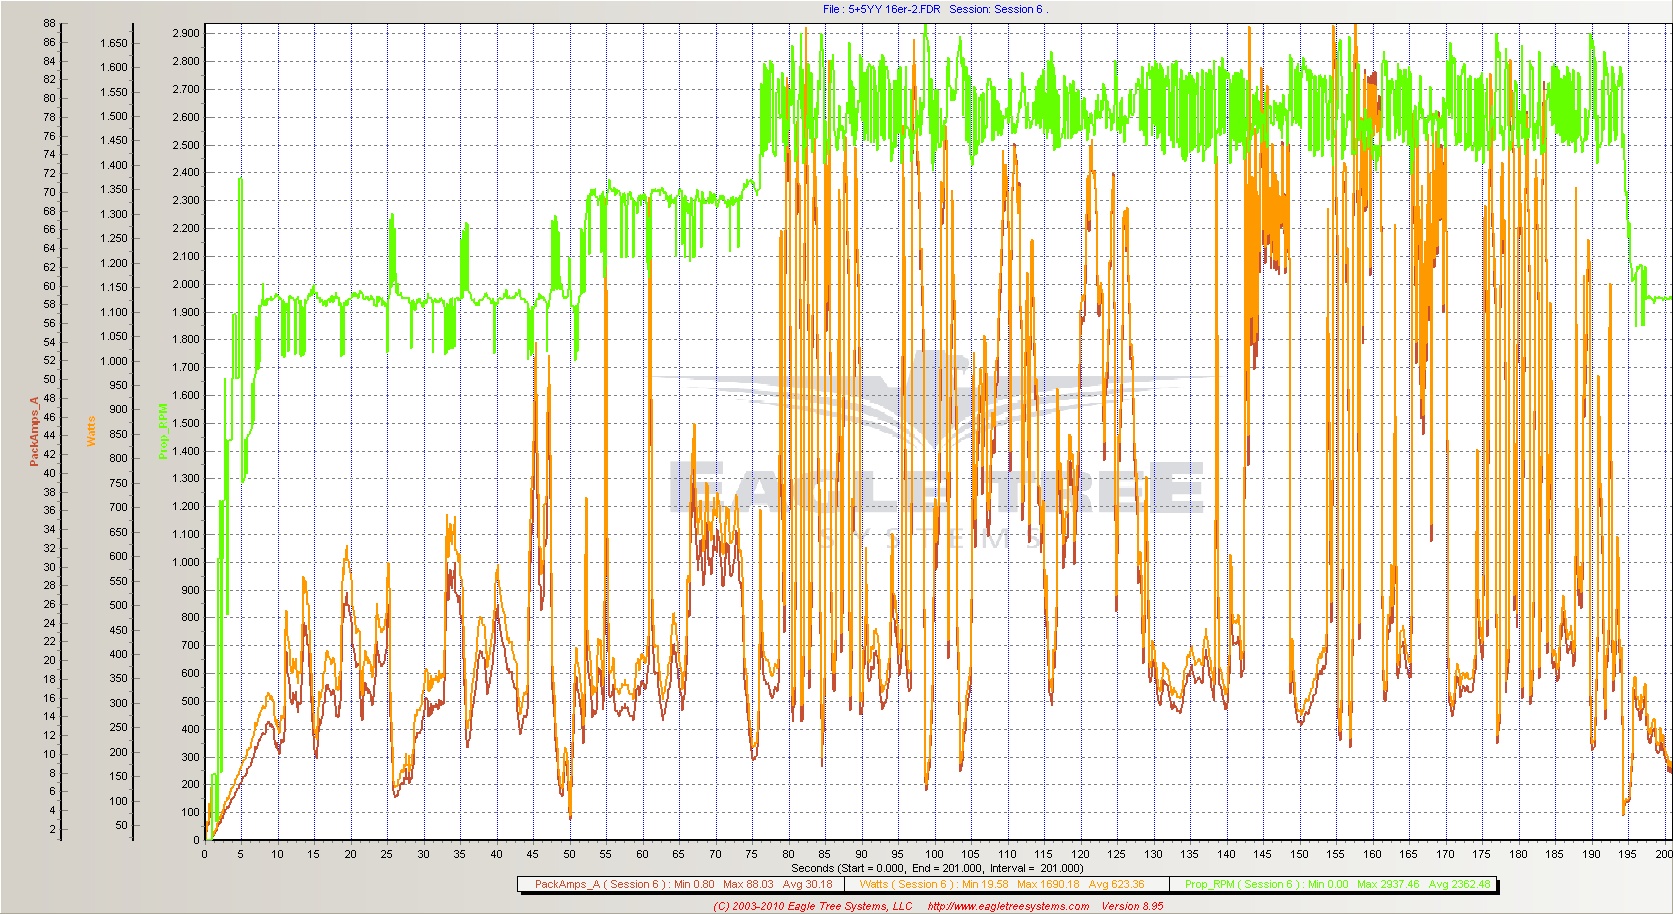The width and height of the screenshot is (1673, 914).
Task: Click the 500 tick on the Watts axis
Action: pos(119,605)
